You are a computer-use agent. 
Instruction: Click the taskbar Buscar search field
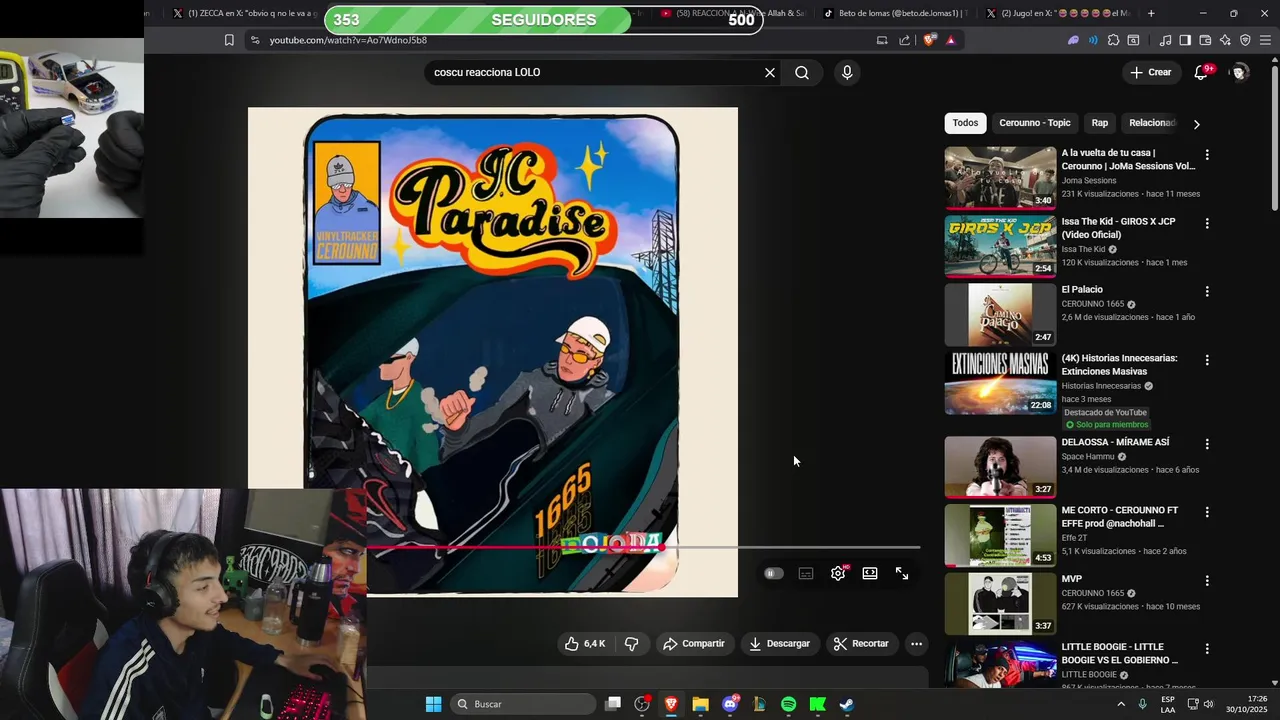click(523, 704)
